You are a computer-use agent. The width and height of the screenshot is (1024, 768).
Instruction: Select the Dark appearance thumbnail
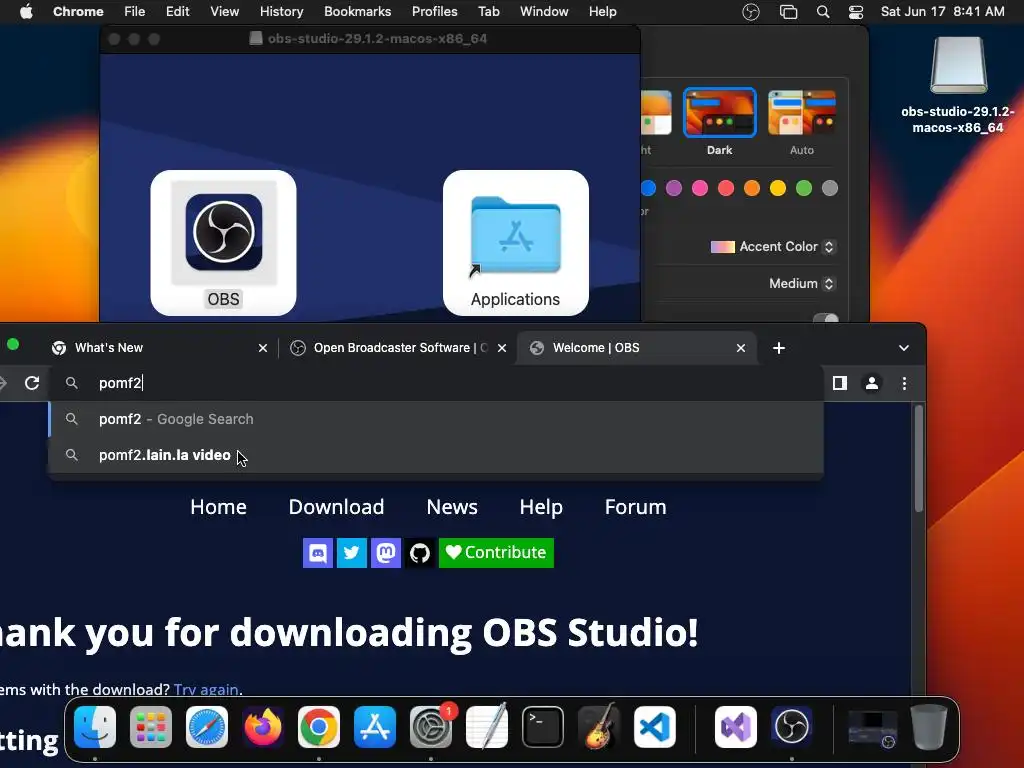(720, 112)
